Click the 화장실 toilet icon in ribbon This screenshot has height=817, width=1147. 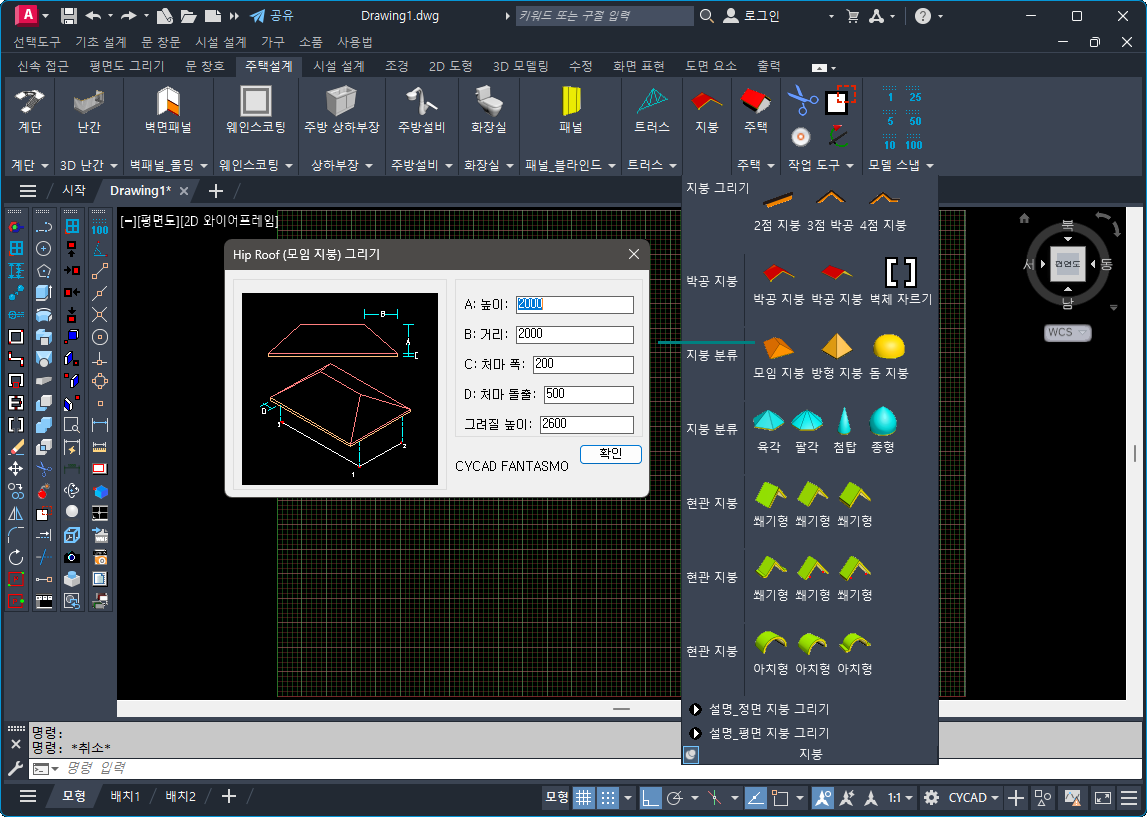pyautogui.click(x=489, y=109)
